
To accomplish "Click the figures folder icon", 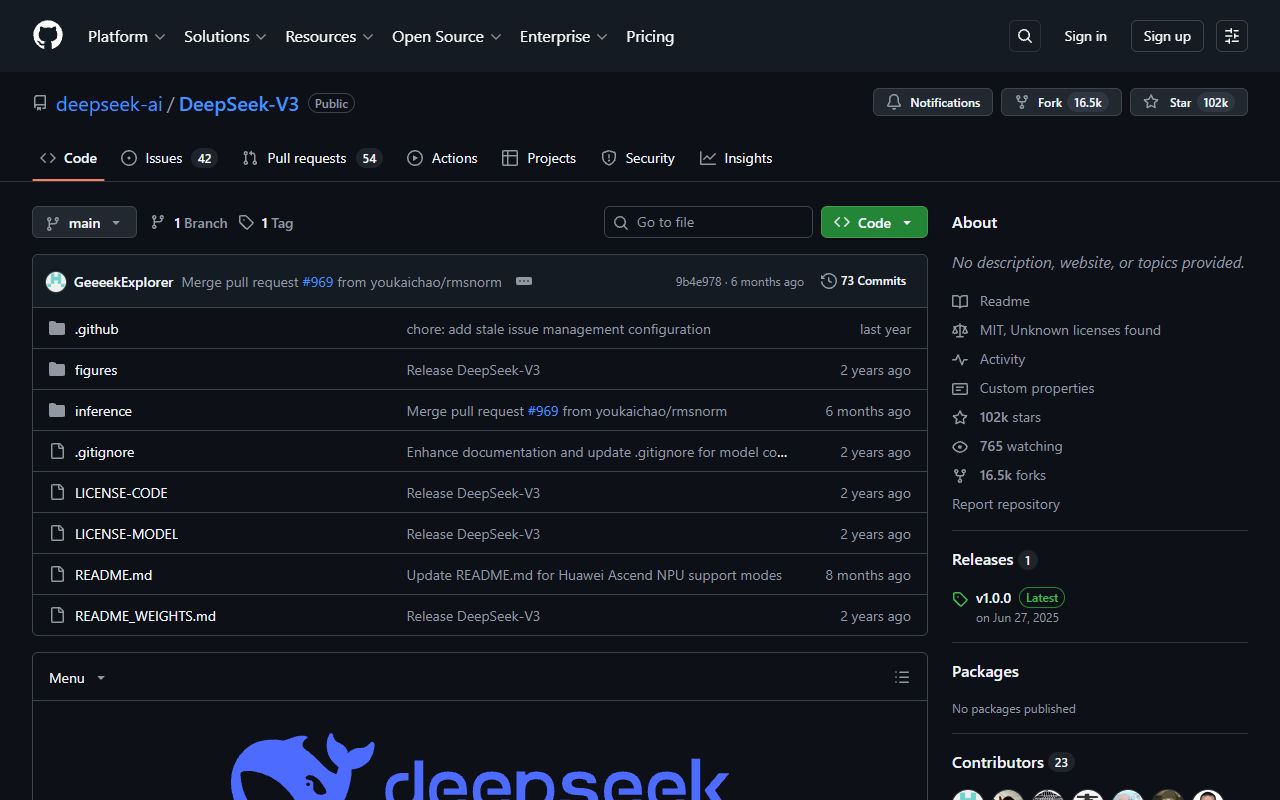I will 57,369.
